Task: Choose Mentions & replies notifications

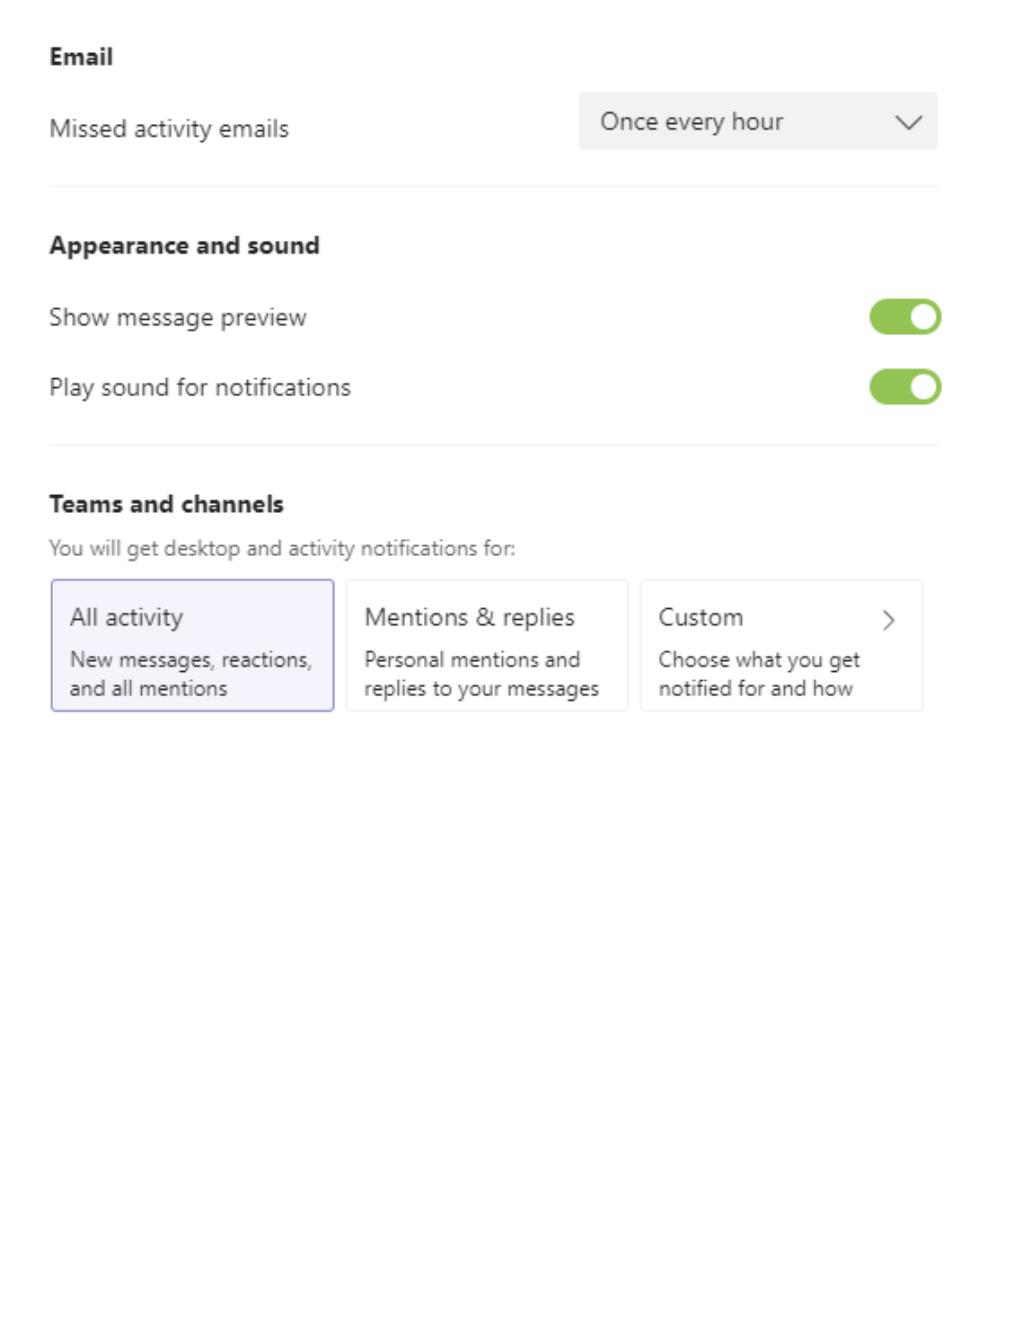Action: point(486,643)
